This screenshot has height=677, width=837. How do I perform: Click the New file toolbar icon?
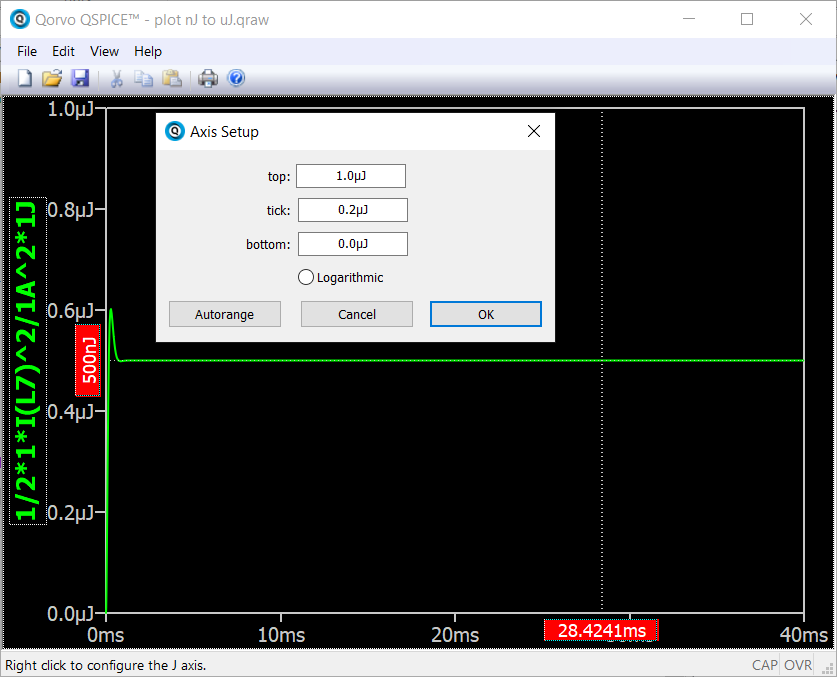click(25, 78)
